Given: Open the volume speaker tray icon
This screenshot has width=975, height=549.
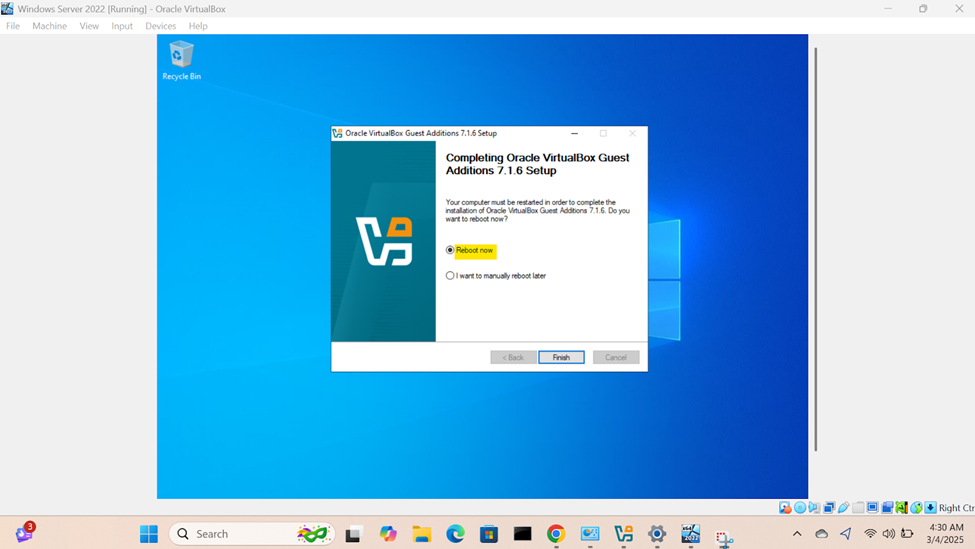Looking at the screenshot, I should point(889,533).
